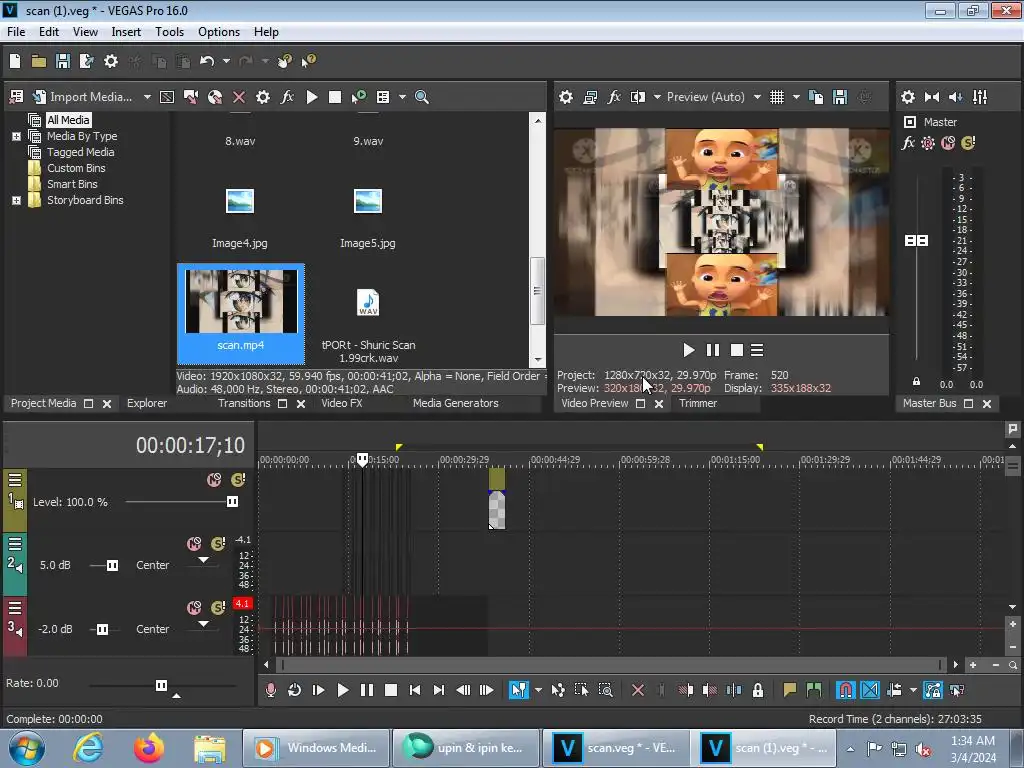
Task: Open the split screen view dropdown arrow
Action: click(x=657, y=97)
